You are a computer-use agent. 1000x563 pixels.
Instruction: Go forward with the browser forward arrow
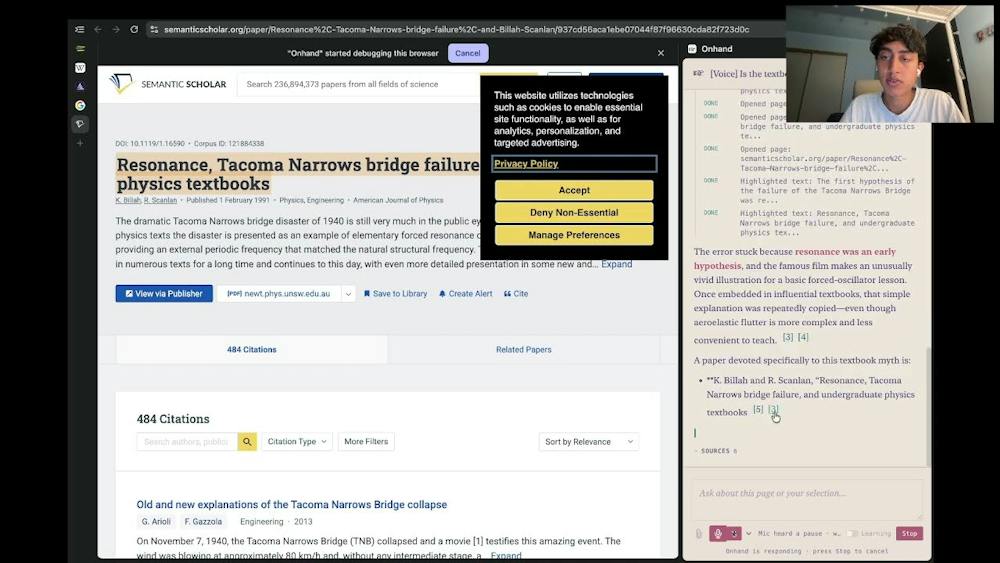point(116,29)
